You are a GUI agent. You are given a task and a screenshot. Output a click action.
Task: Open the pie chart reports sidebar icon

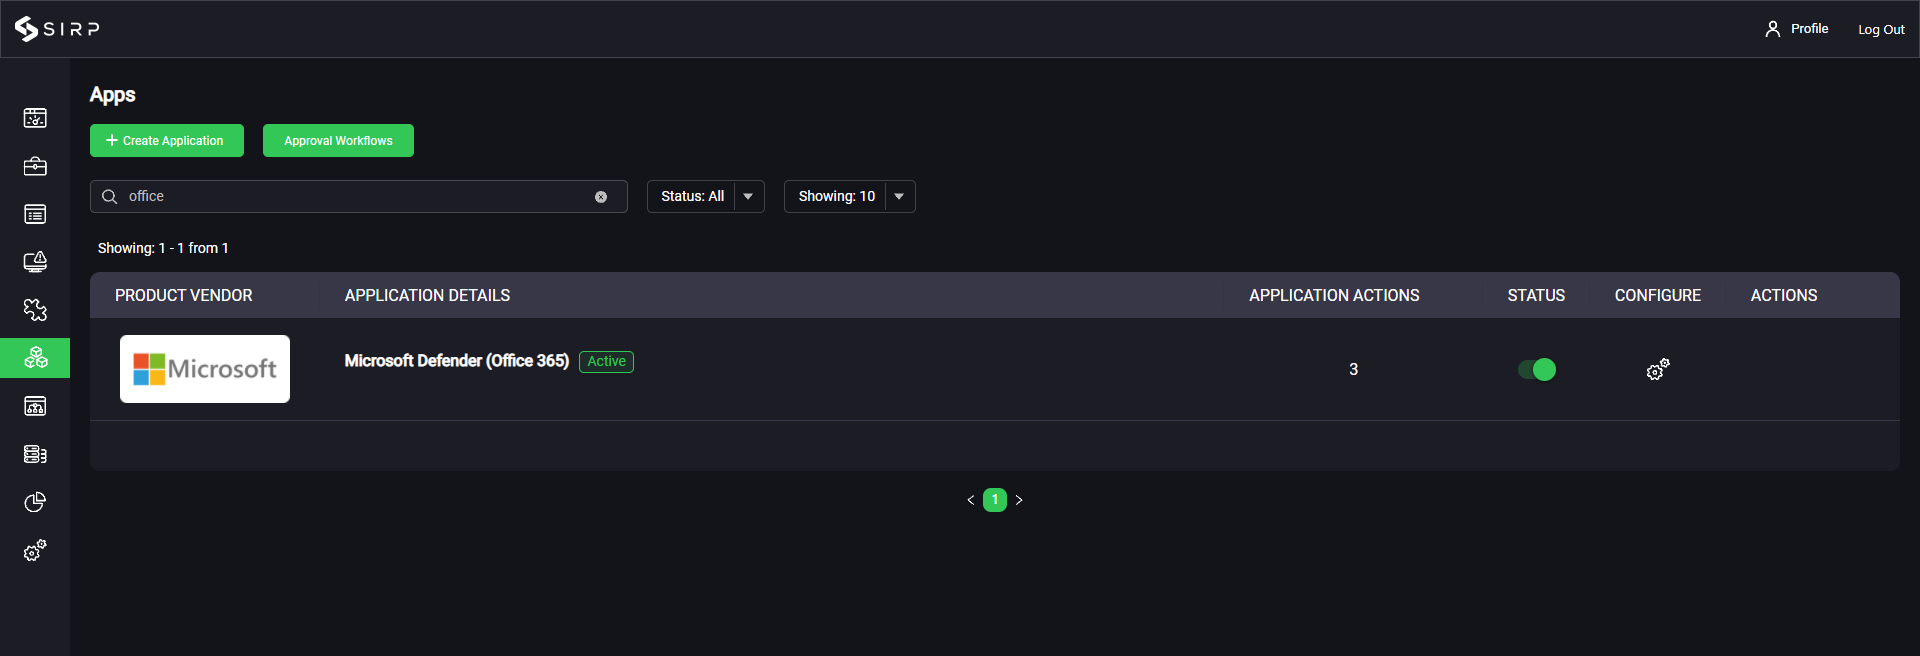pyautogui.click(x=35, y=502)
